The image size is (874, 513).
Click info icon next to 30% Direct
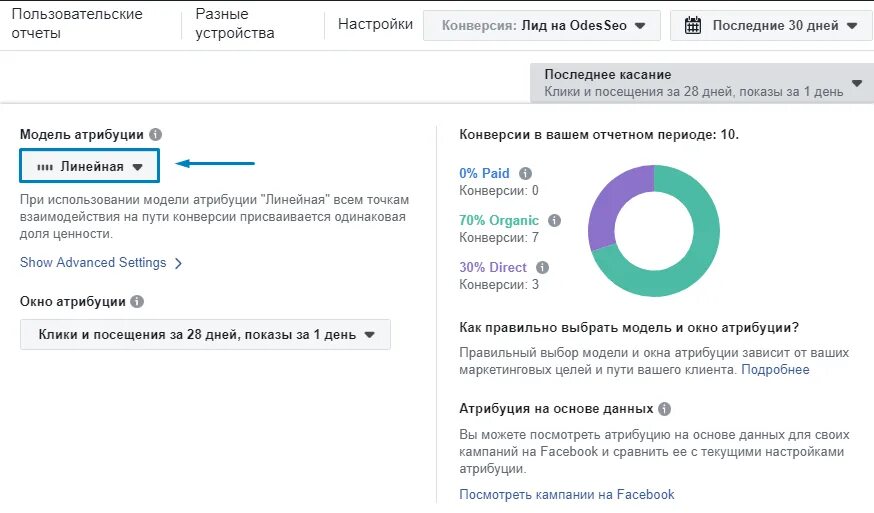pyautogui.click(x=542, y=268)
